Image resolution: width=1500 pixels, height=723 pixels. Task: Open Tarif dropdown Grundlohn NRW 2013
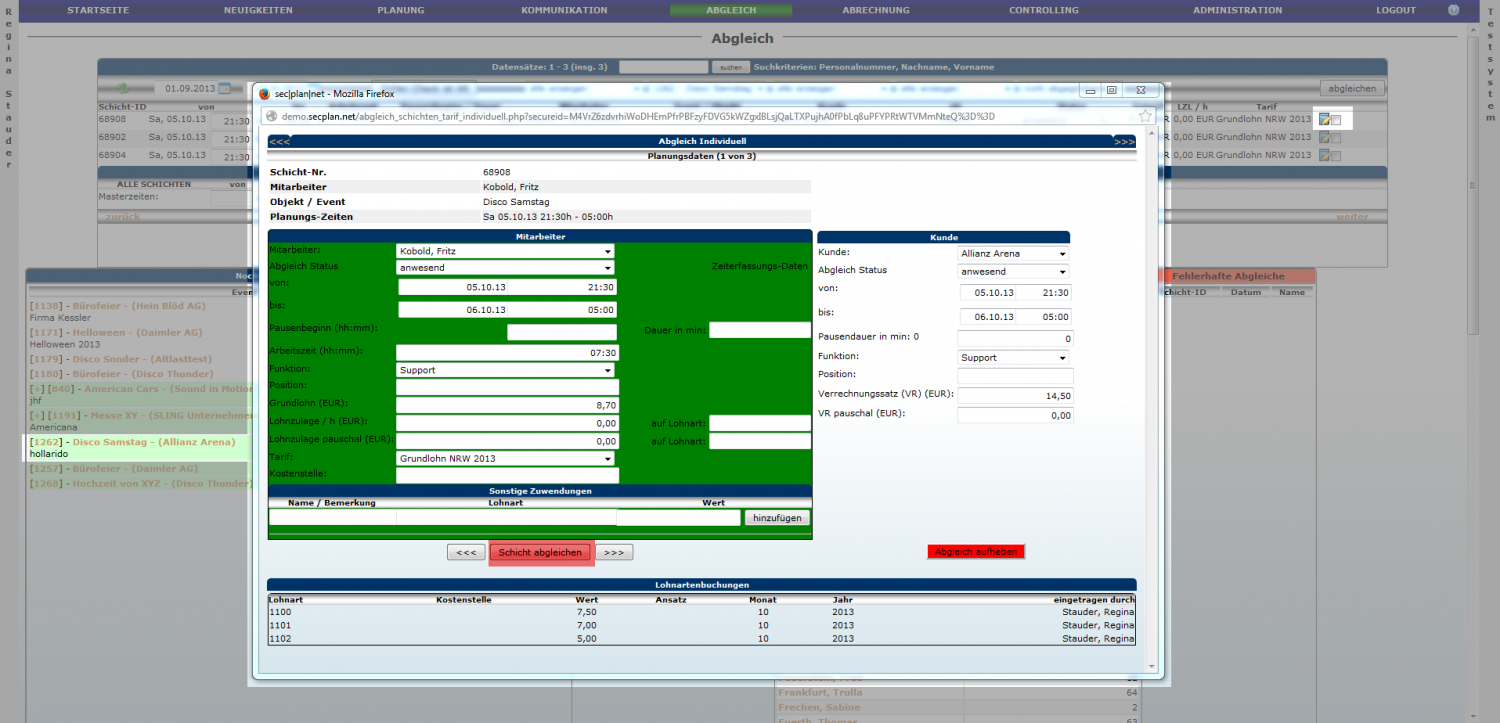coord(505,459)
